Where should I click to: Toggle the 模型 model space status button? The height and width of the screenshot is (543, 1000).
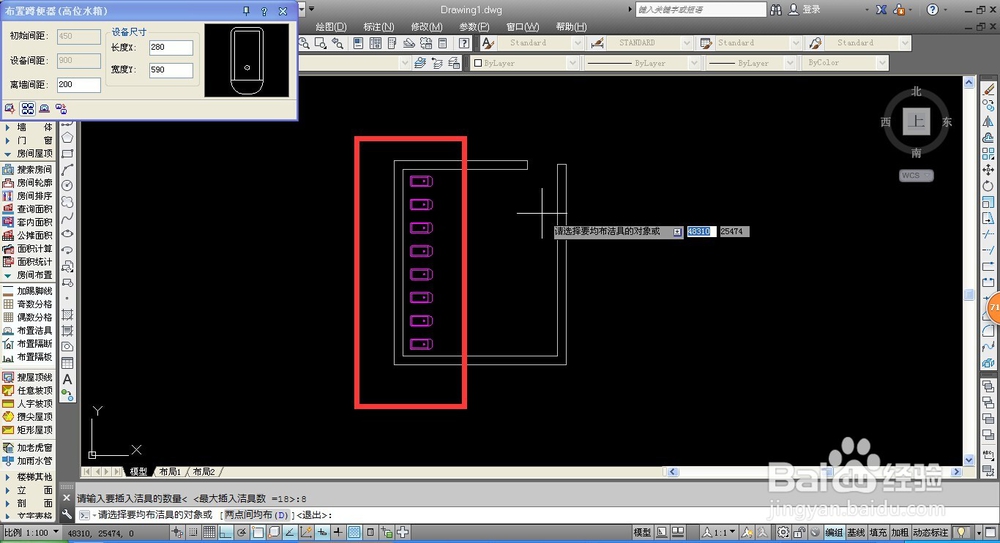coord(642,532)
